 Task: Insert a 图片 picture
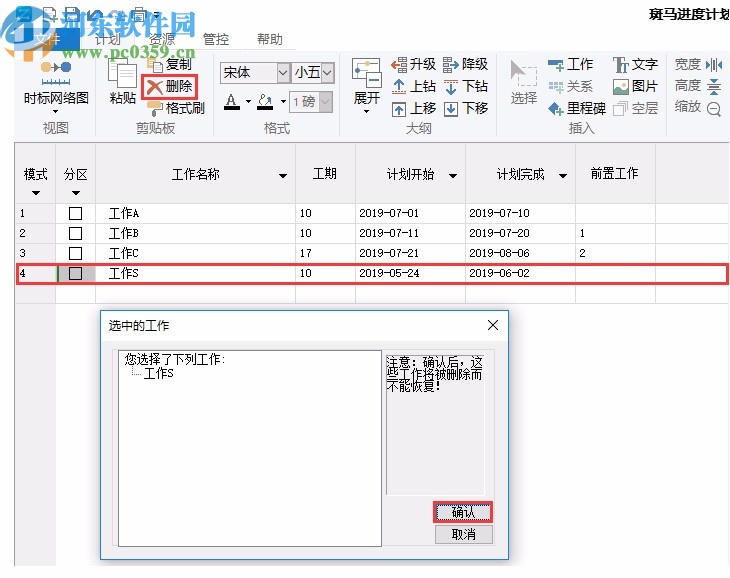point(635,86)
